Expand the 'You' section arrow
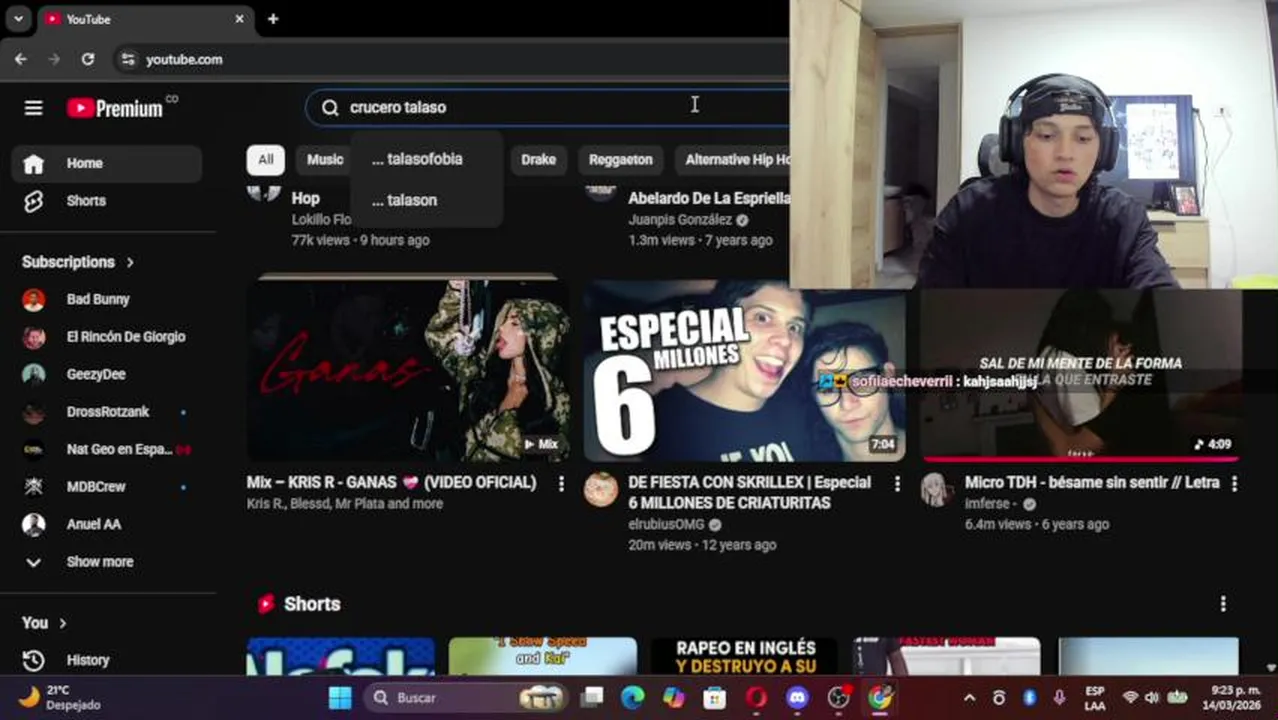This screenshot has width=1278, height=720. [62, 623]
